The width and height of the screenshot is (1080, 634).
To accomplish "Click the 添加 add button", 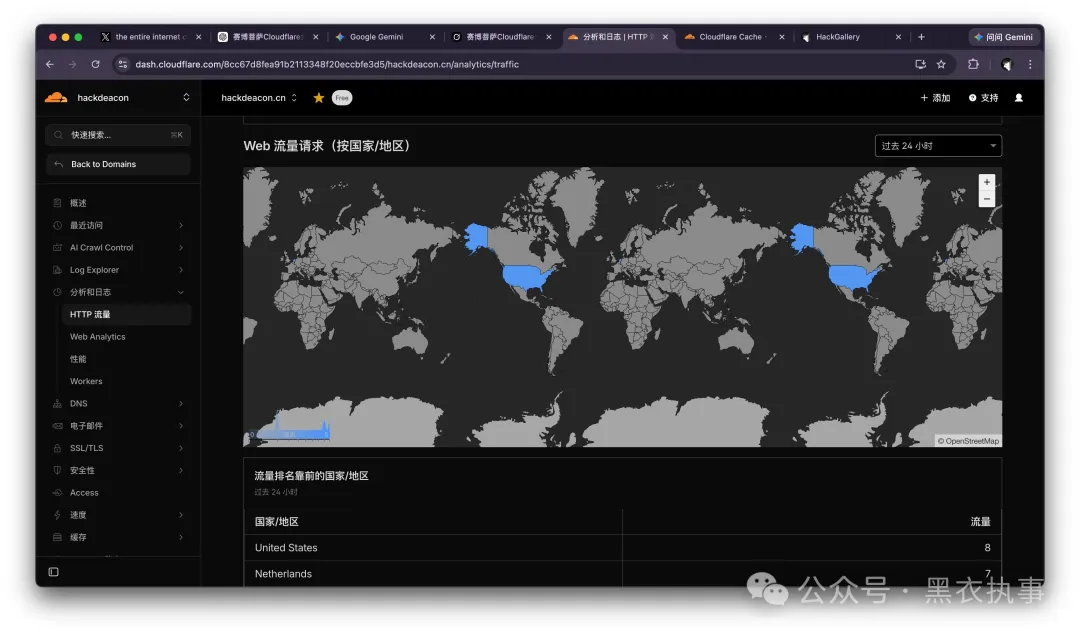I will pos(935,98).
